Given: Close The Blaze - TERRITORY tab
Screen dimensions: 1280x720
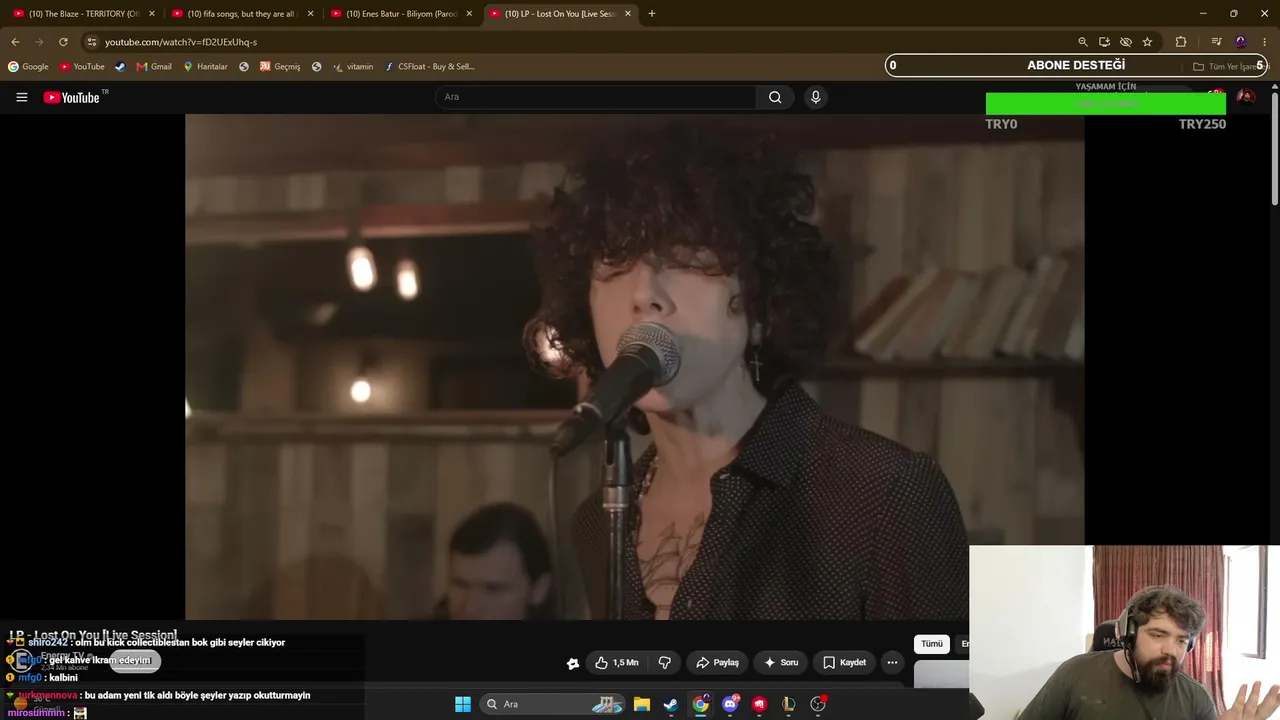Looking at the screenshot, I should coord(152,14).
